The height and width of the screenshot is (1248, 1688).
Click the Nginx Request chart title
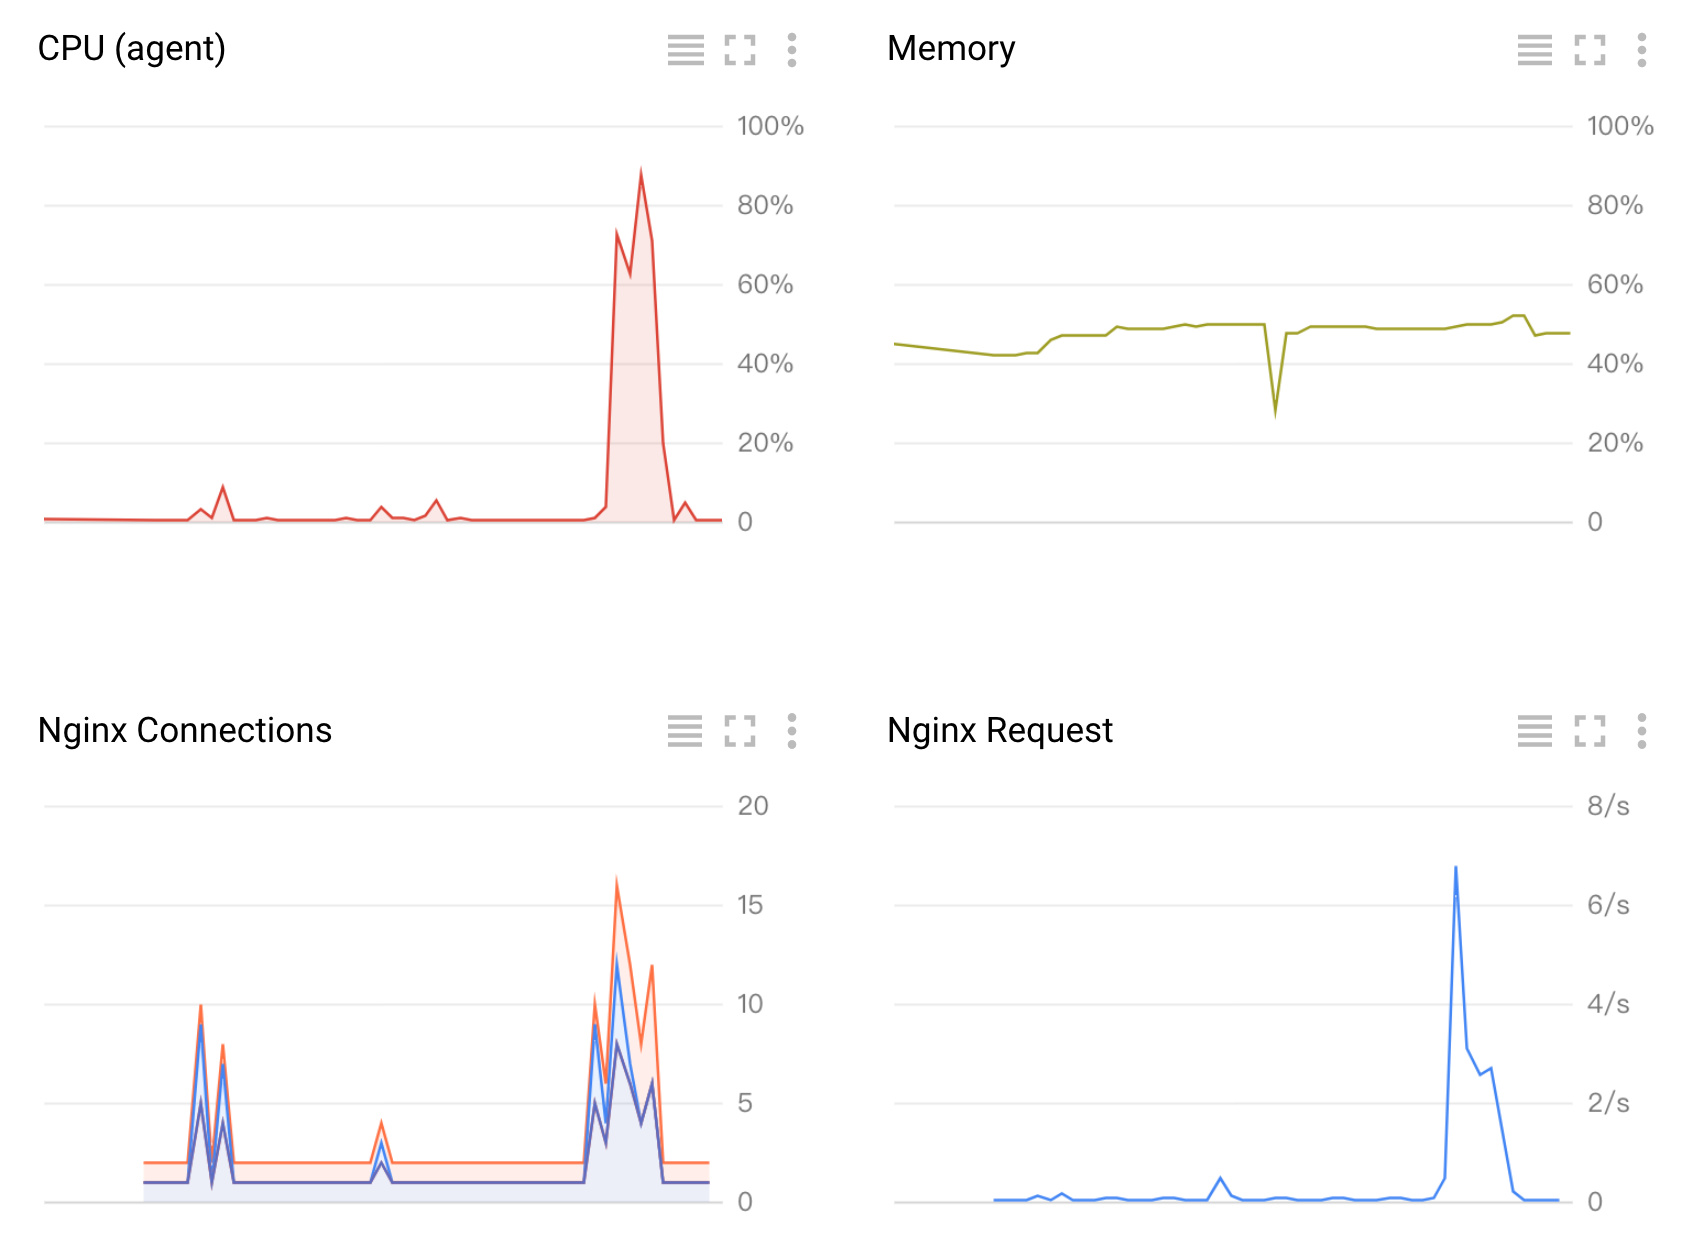1000,731
